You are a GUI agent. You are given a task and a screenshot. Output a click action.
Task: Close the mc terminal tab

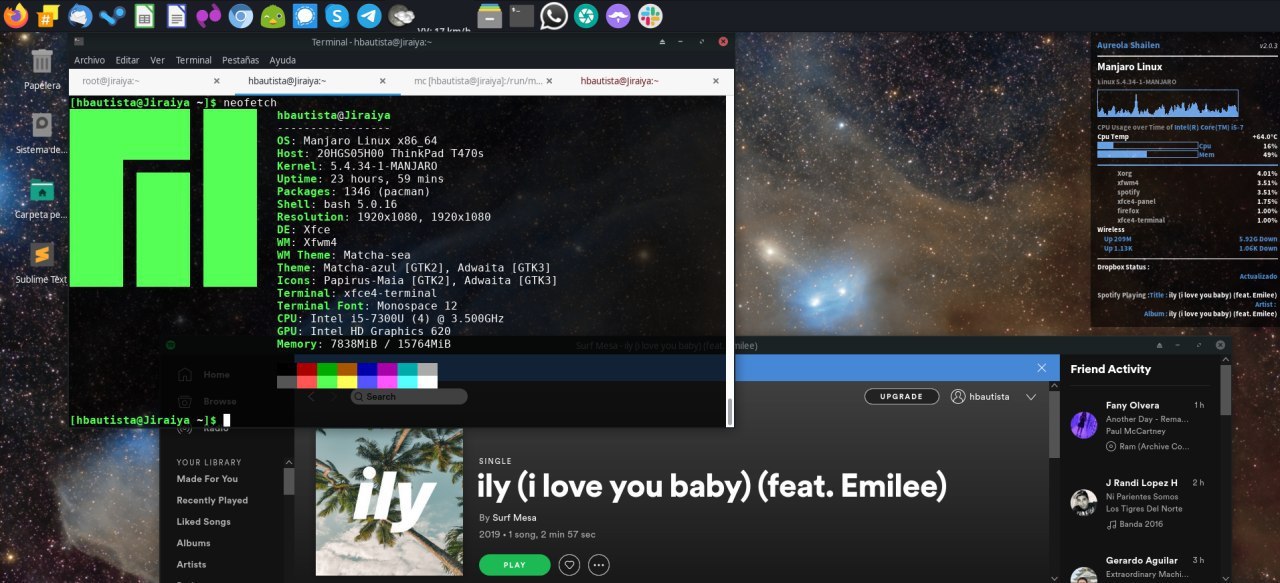[x=549, y=81]
